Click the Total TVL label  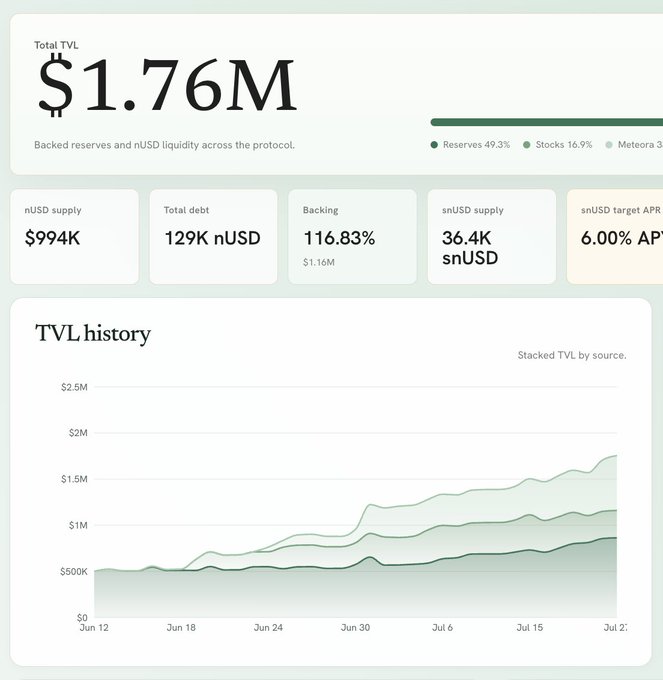[56, 45]
